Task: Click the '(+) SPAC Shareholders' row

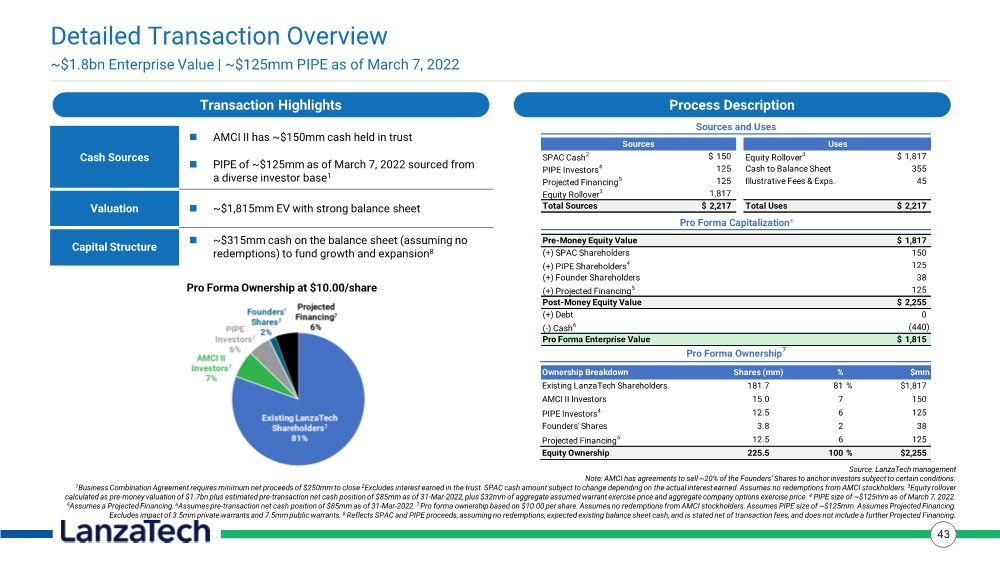Action: pyautogui.click(x=735, y=253)
